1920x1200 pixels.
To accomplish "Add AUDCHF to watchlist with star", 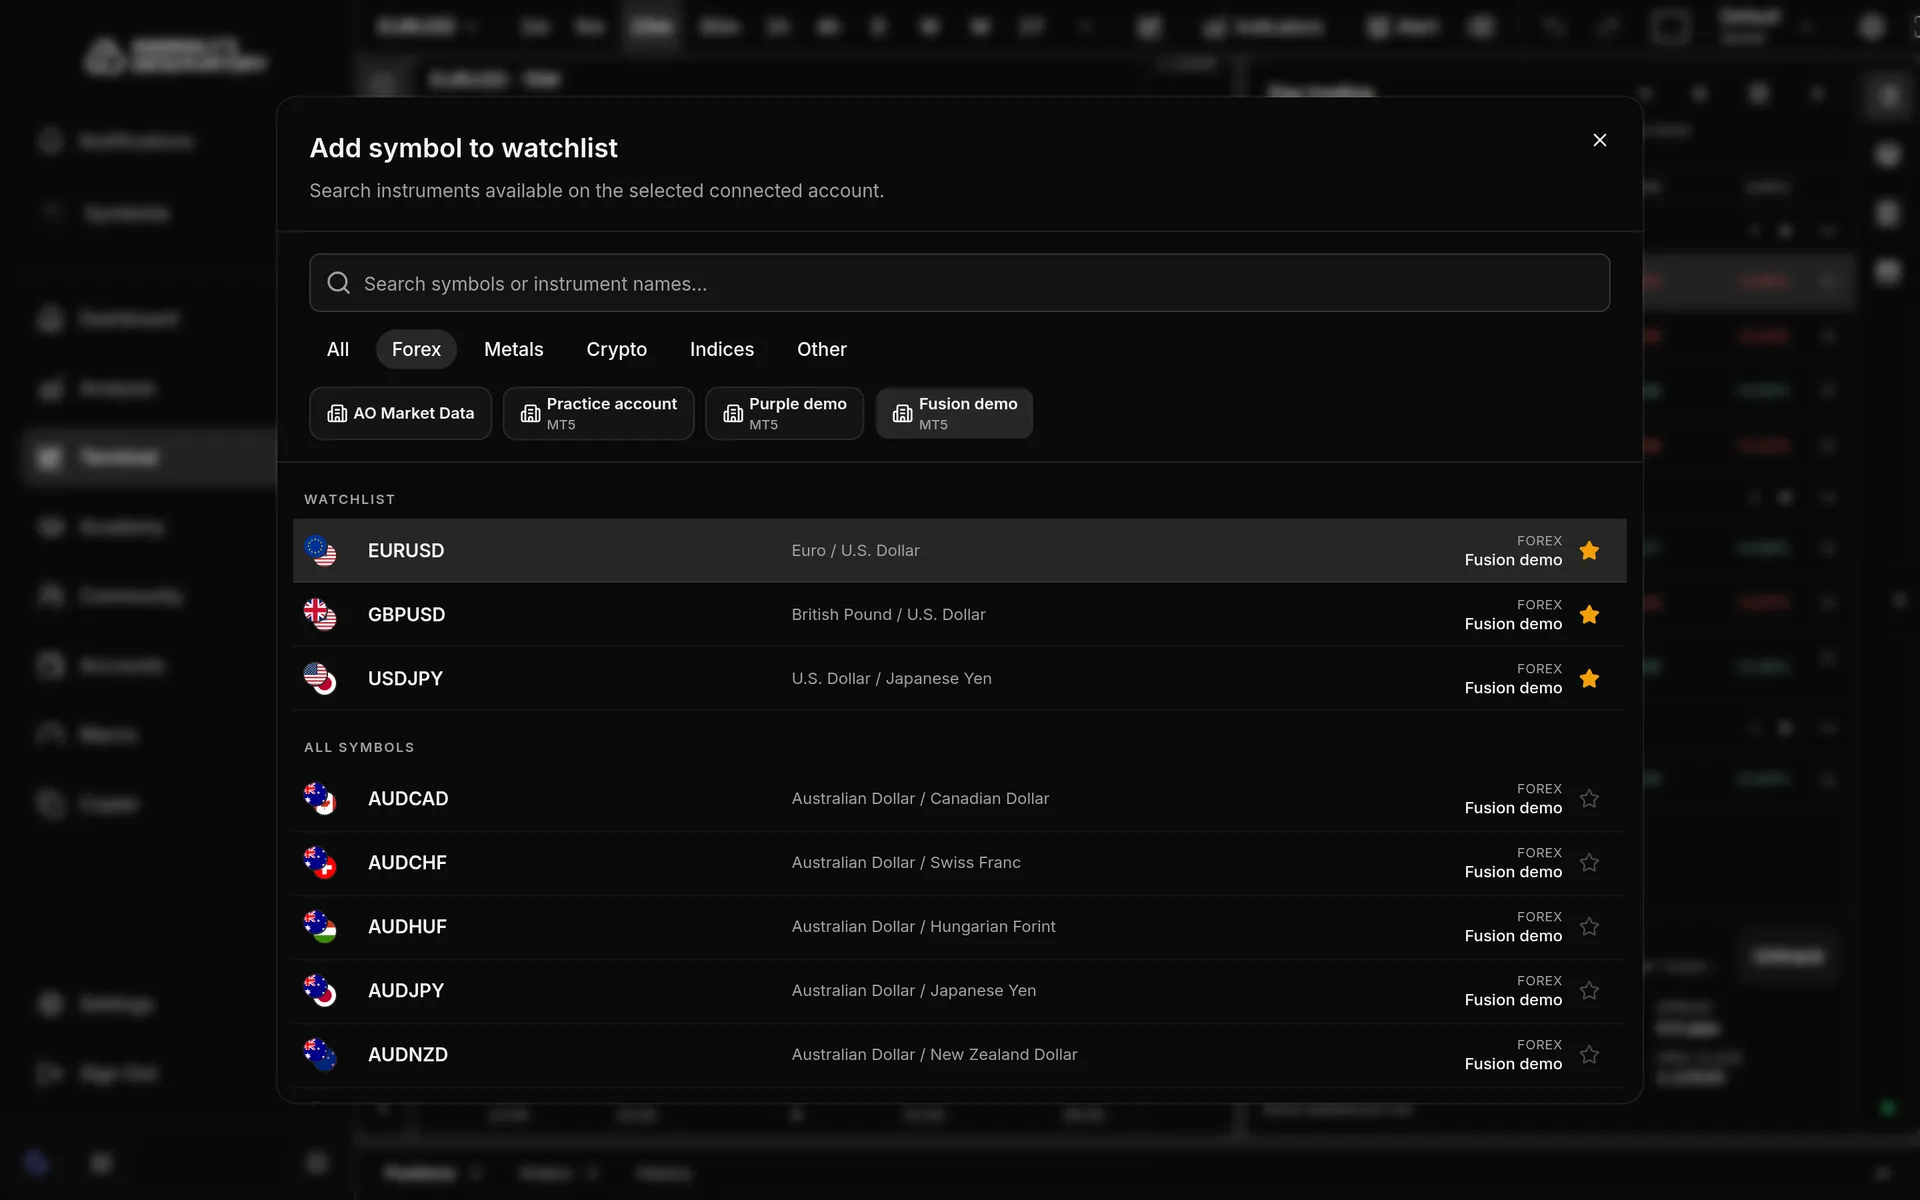I will tap(1589, 862).
